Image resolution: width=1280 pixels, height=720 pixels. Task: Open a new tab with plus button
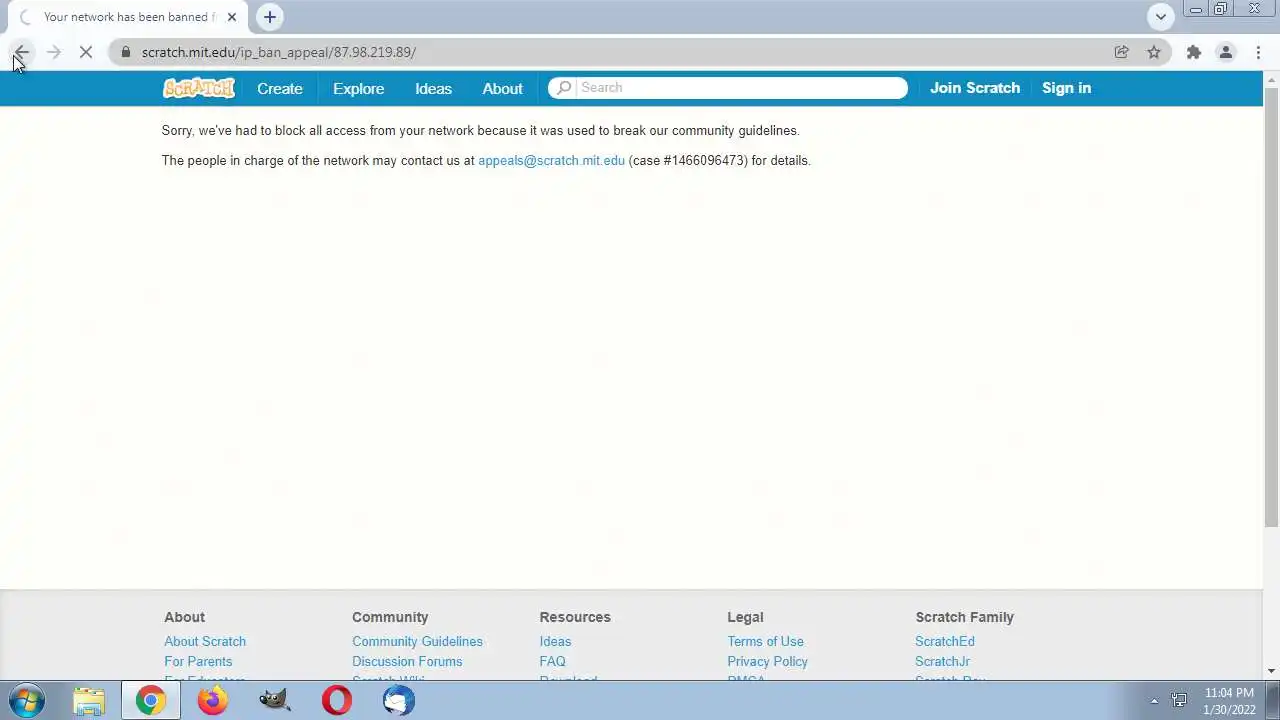[270, 17]
